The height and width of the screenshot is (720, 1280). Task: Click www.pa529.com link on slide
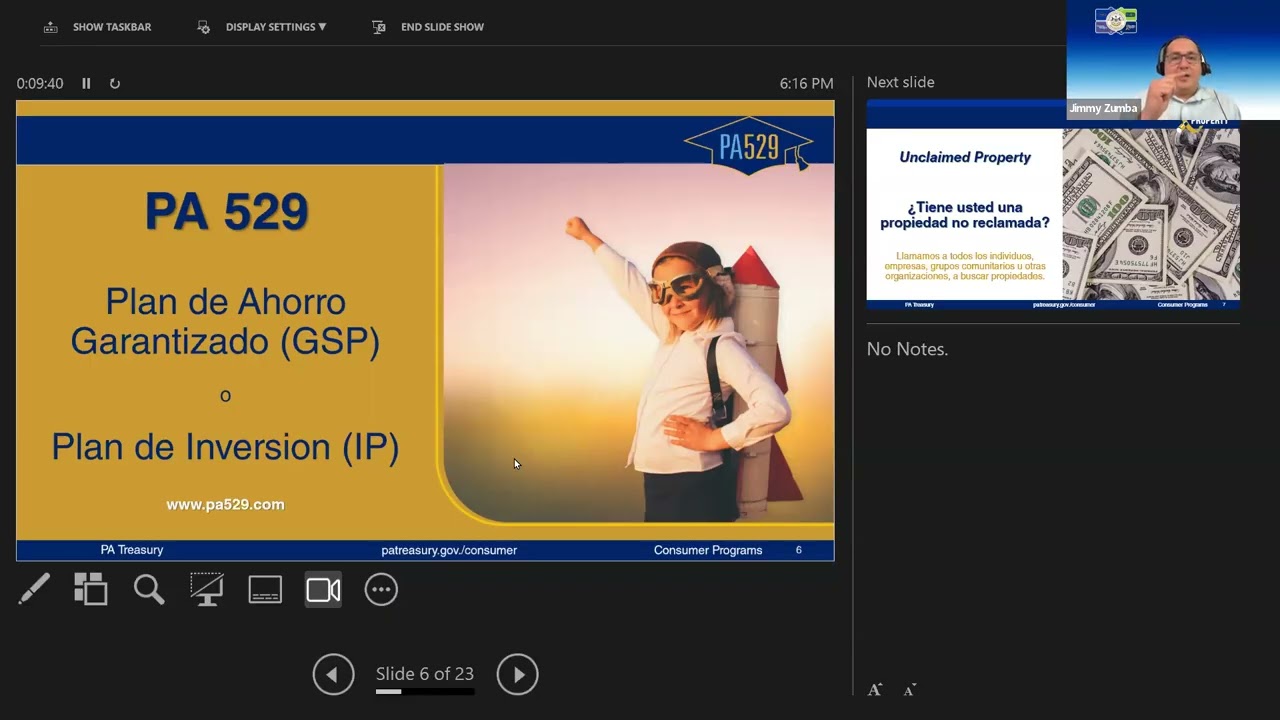point(225,505)
